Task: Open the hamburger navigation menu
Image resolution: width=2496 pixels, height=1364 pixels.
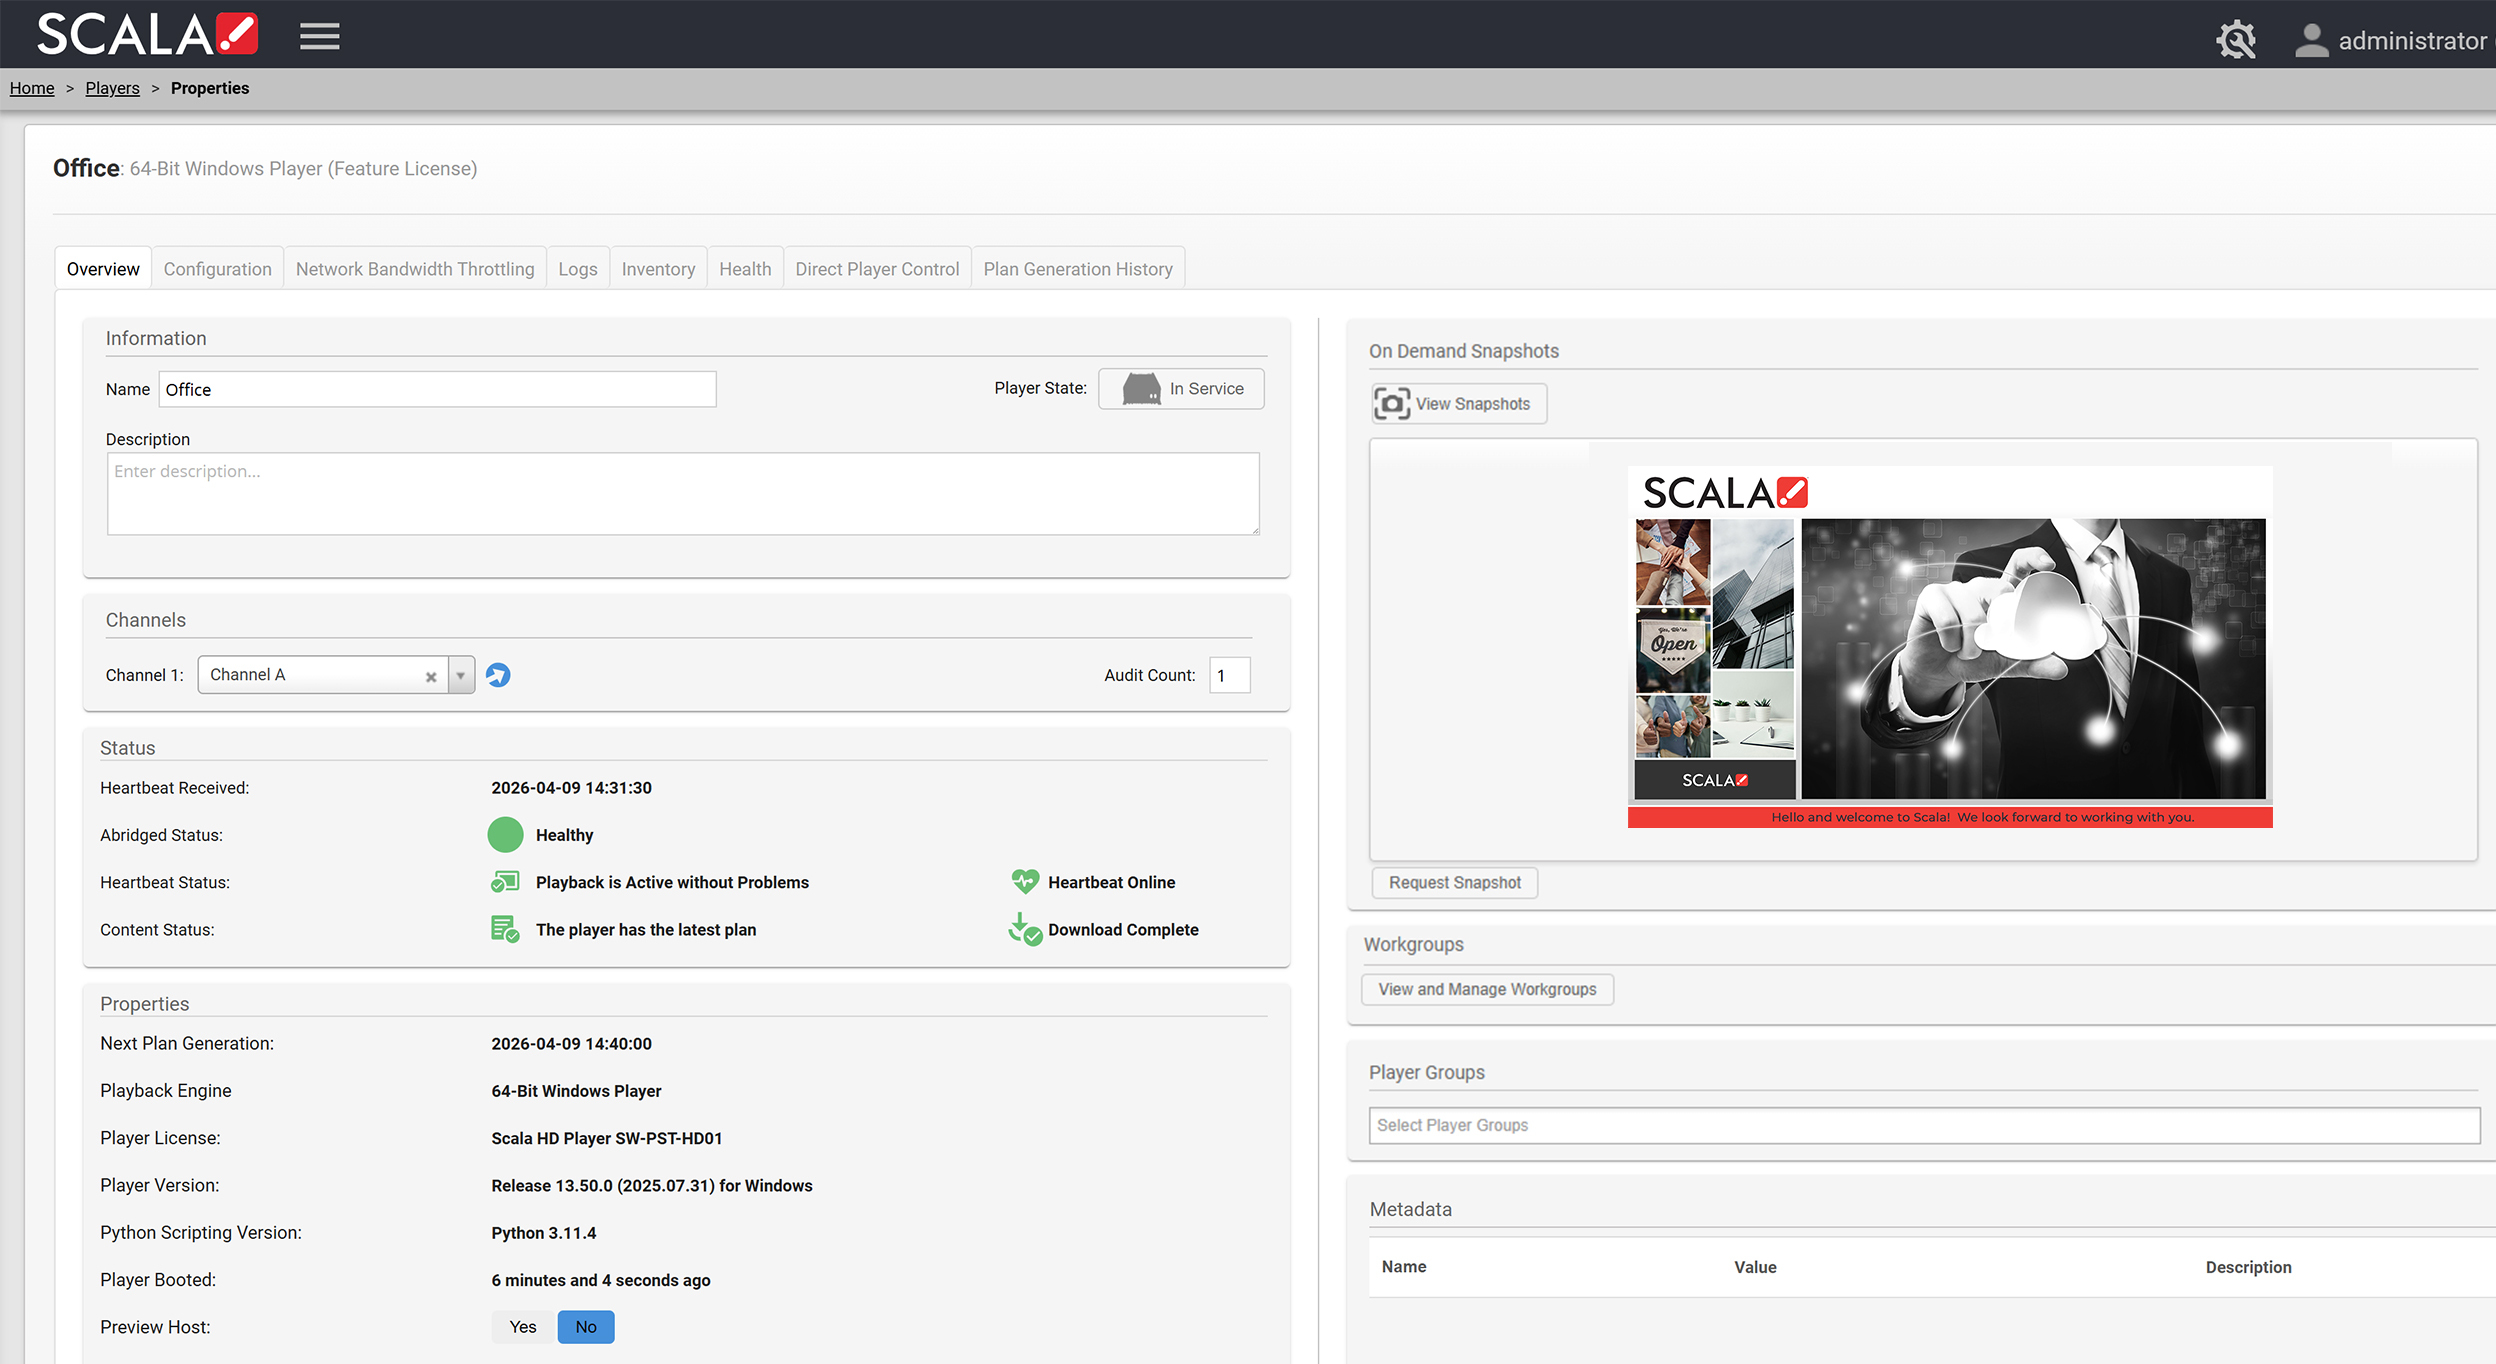Action: click(319, 36)
